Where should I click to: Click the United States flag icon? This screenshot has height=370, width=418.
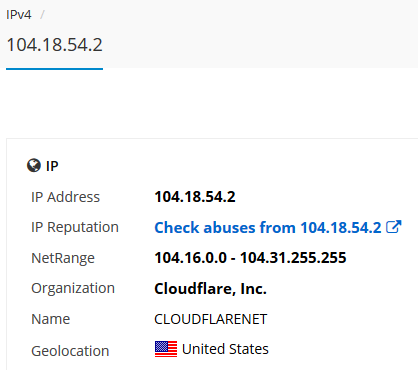pos(166,349)
